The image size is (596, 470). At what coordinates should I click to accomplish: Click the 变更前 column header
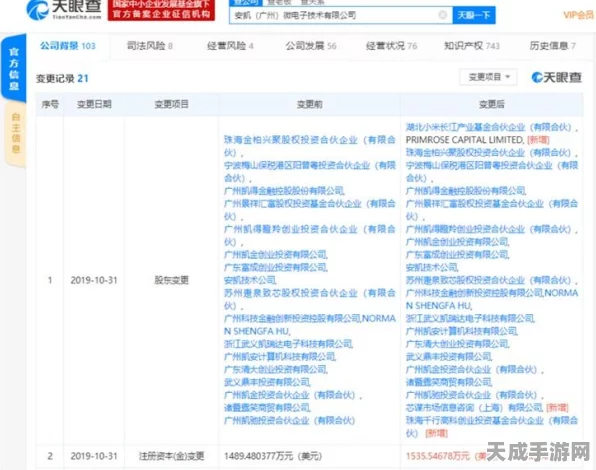tap(309, 104)
